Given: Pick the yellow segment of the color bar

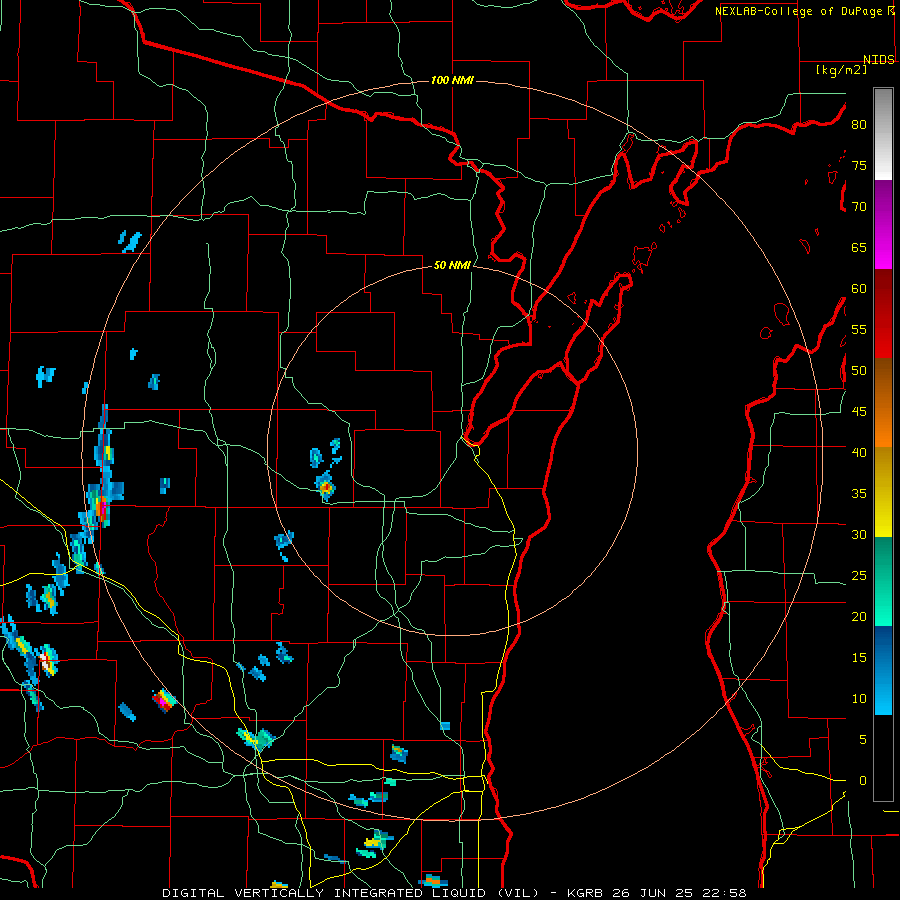Looking at the screenshot, I should (883, 492).
